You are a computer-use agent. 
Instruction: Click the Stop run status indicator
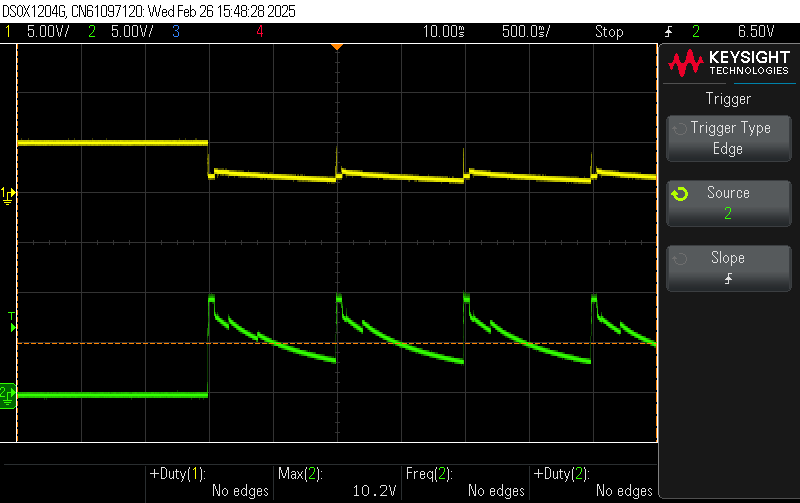609,32
